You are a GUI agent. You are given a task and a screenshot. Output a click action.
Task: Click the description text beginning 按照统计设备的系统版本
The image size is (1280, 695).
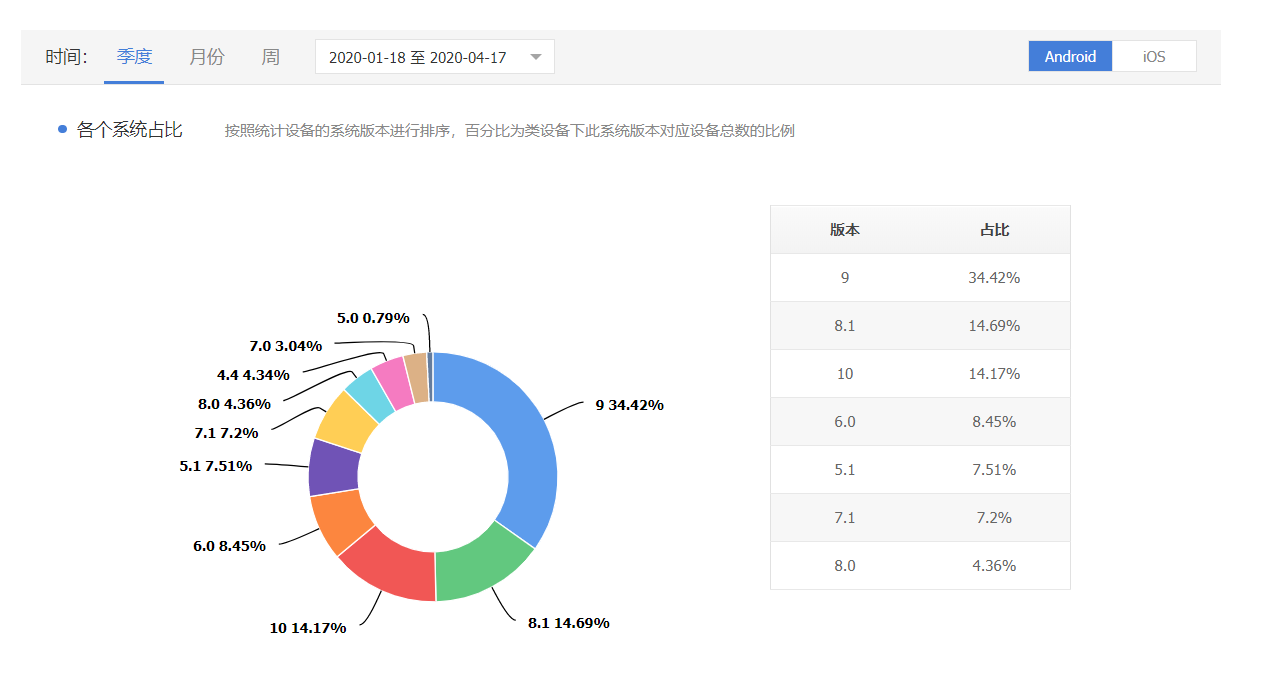coord(510,131)
